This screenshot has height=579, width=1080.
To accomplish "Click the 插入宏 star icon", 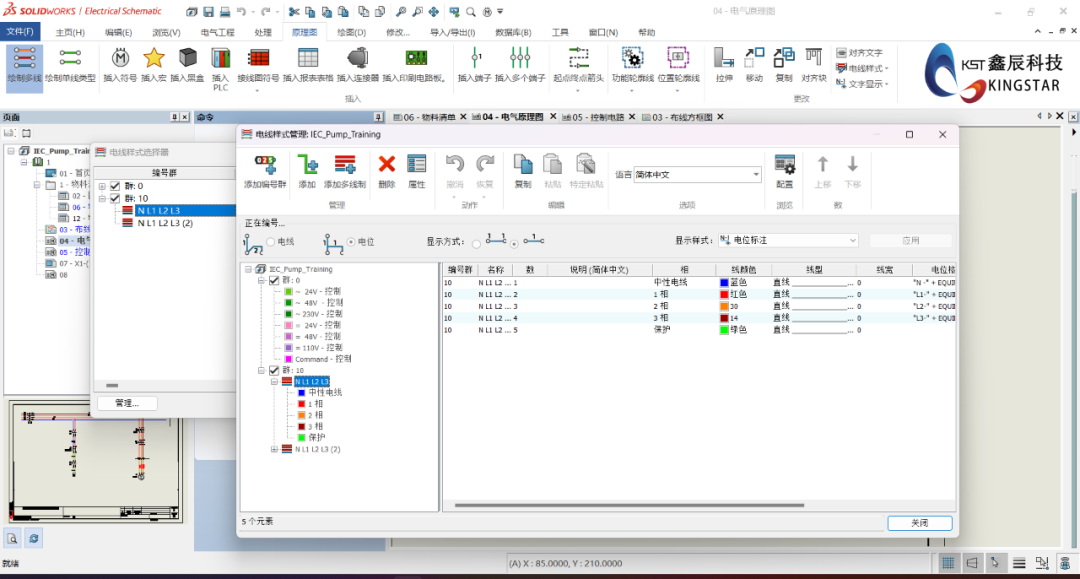I will pos(154,58).
